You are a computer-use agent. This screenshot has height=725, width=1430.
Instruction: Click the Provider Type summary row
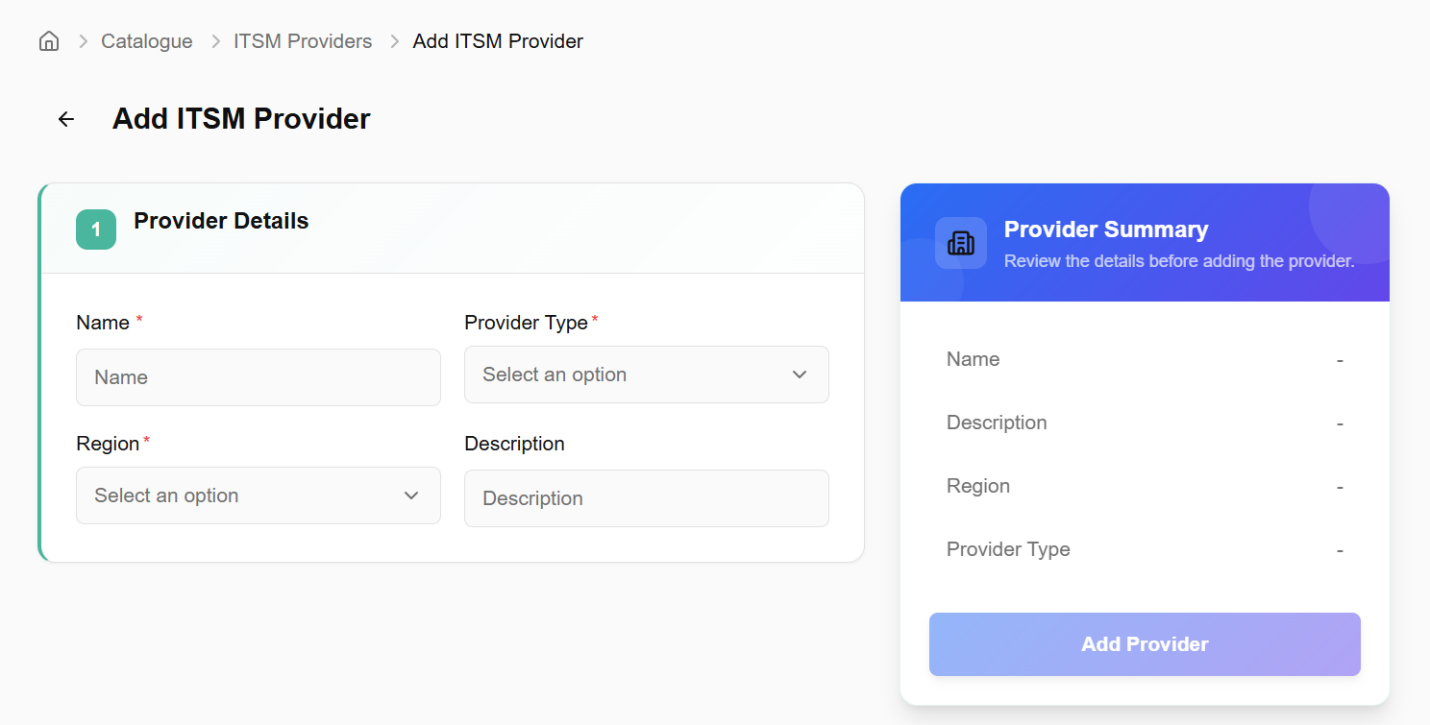tap(1144, 550)
